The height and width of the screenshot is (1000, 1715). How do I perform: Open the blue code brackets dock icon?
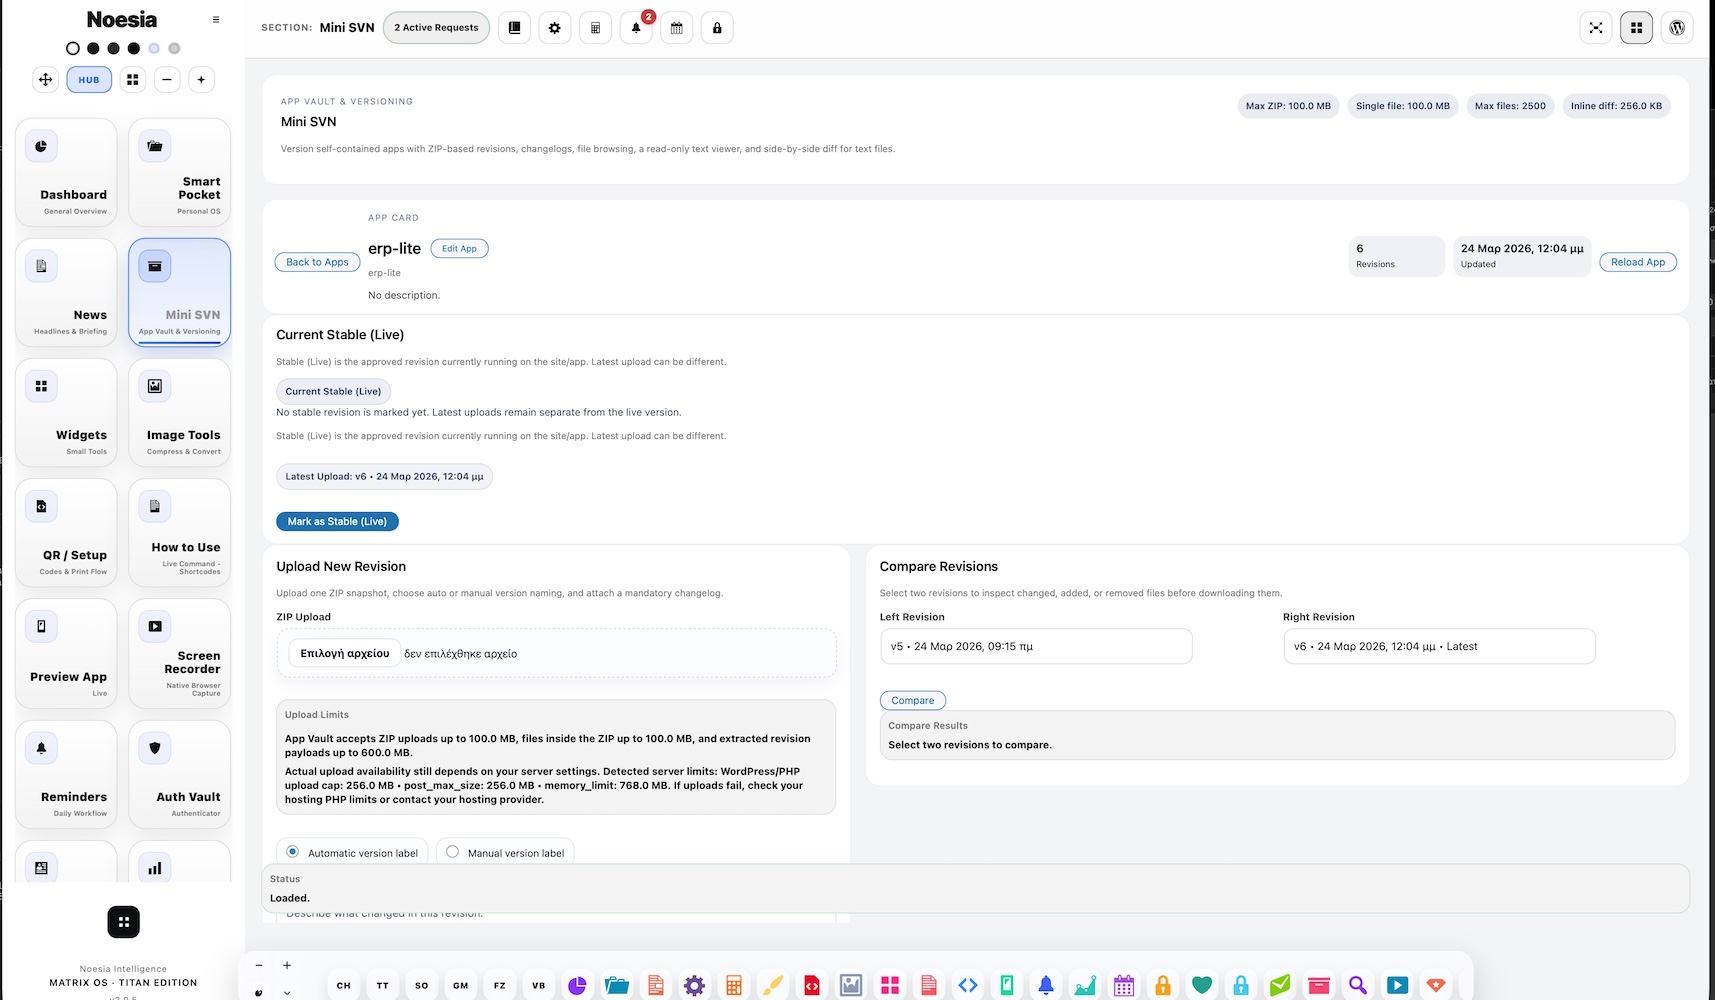tap(968, 986)
